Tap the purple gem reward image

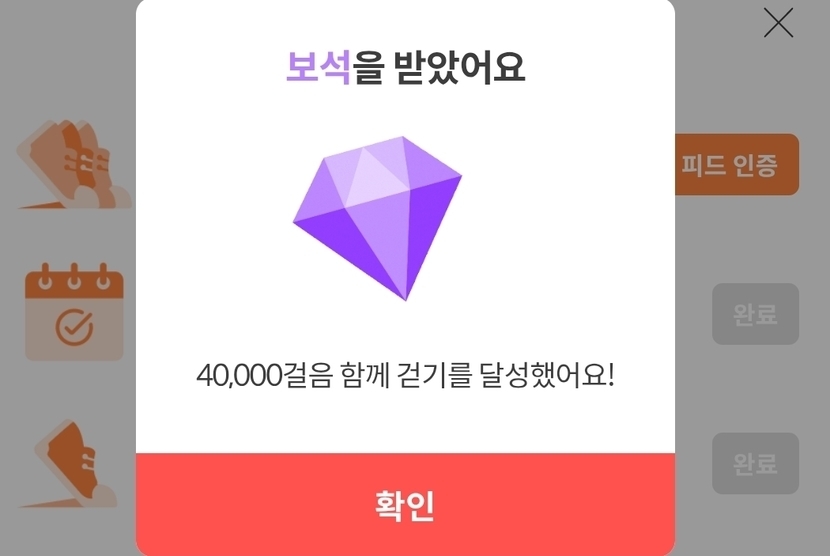[x=377, y=218]
